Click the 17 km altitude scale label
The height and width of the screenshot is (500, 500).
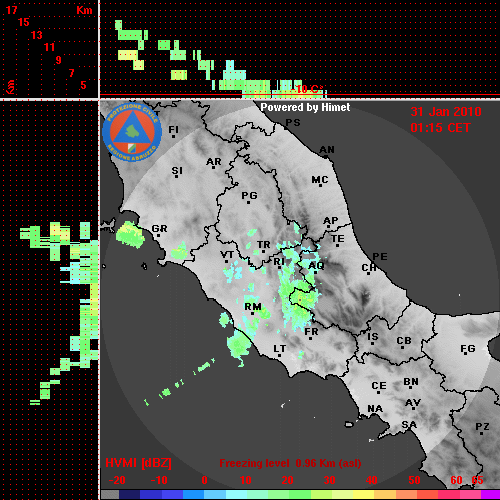11,10
